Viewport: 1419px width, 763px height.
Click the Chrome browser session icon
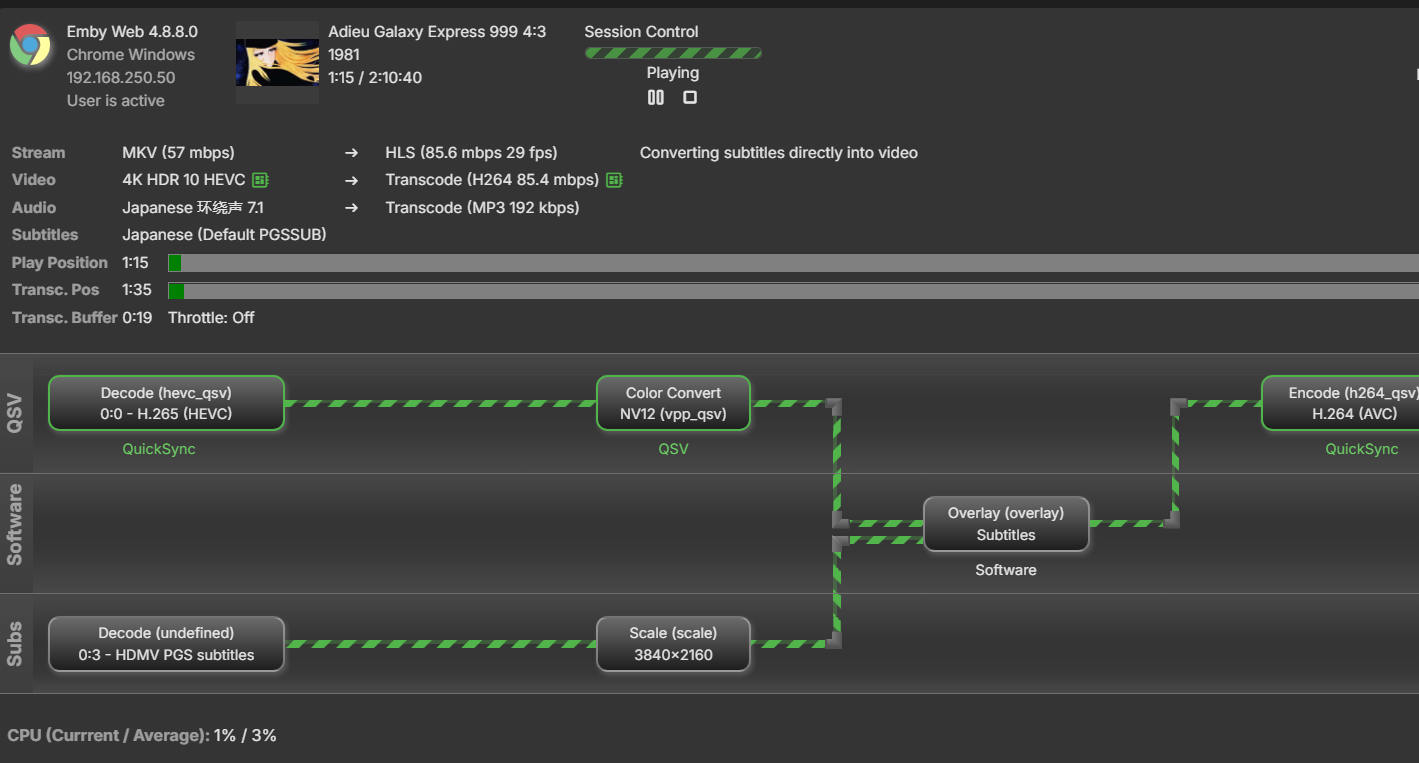(31, 44)
